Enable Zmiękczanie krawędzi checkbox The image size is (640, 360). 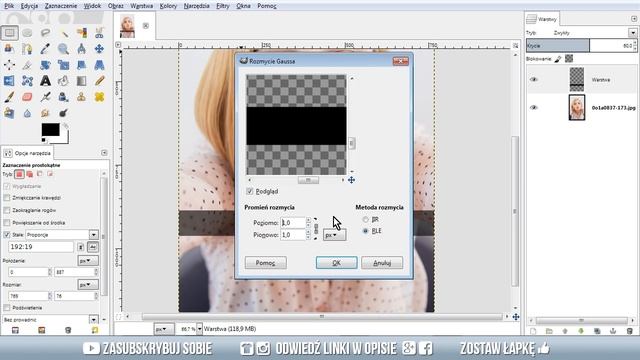(7, 198)
